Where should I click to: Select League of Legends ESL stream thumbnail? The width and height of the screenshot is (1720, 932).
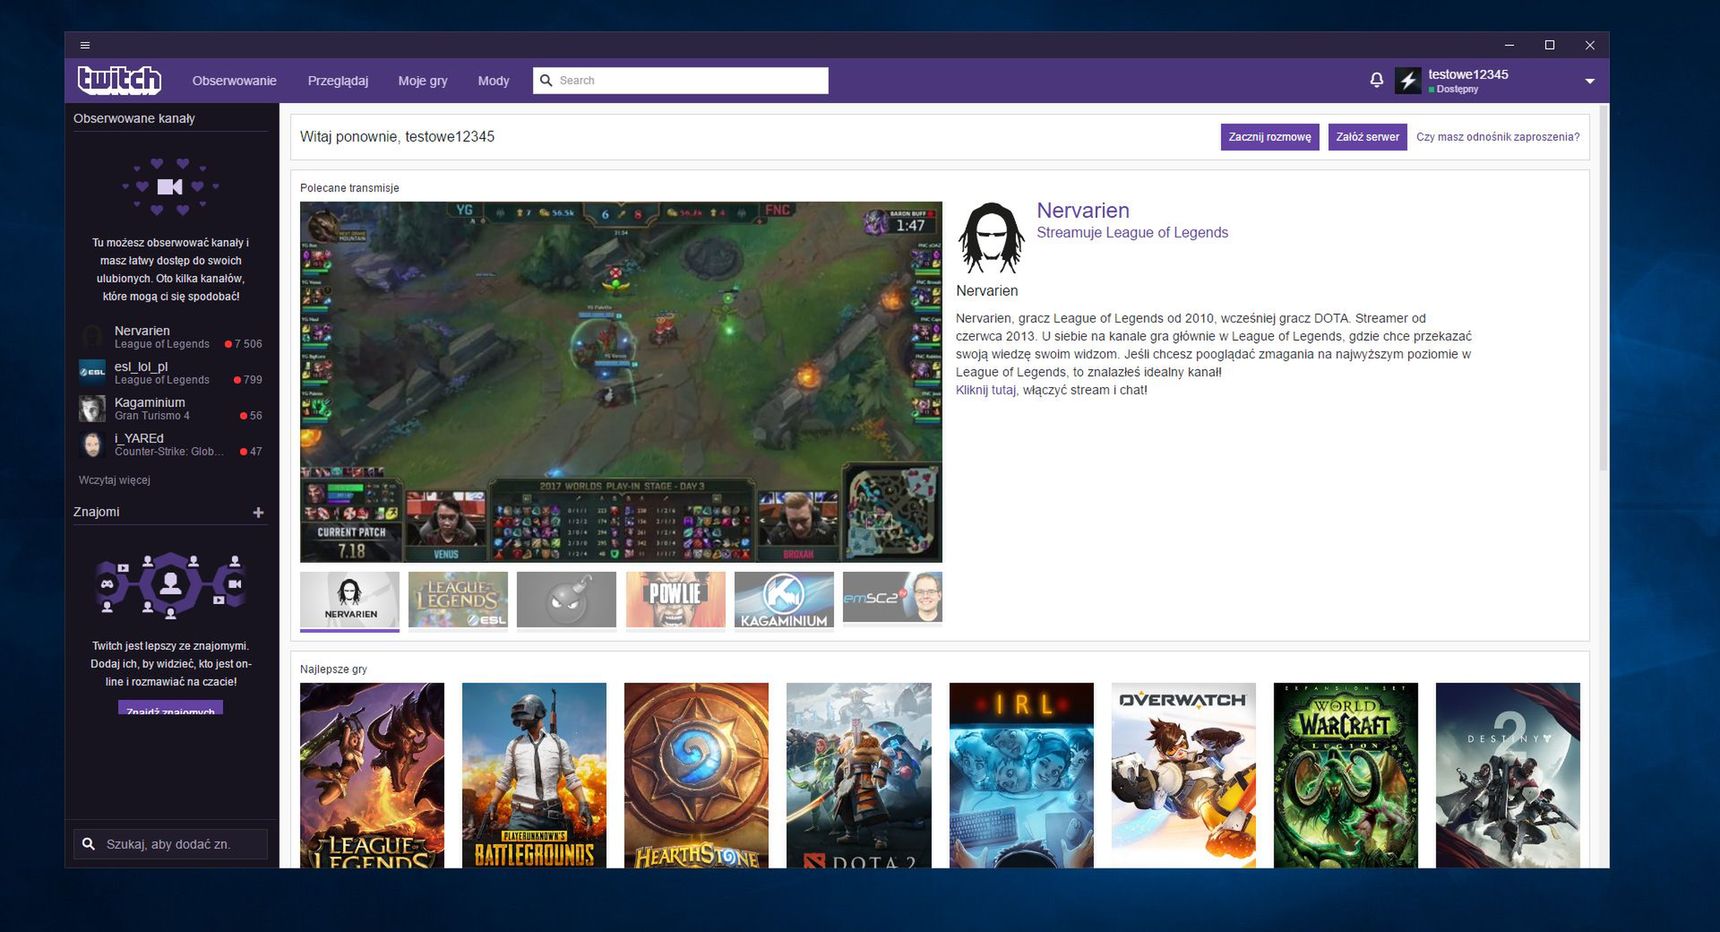[458, 600]
